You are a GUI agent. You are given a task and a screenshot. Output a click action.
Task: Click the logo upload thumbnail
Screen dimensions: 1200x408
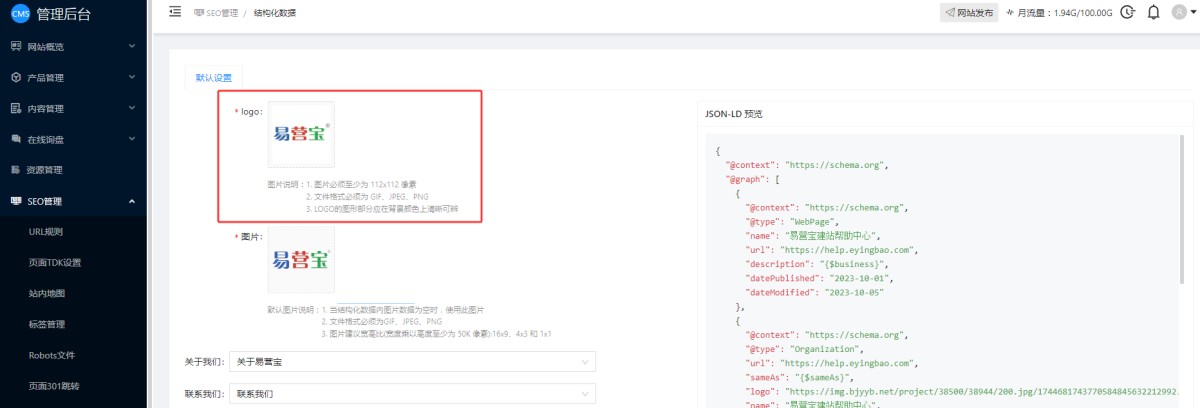pos(301,135)
